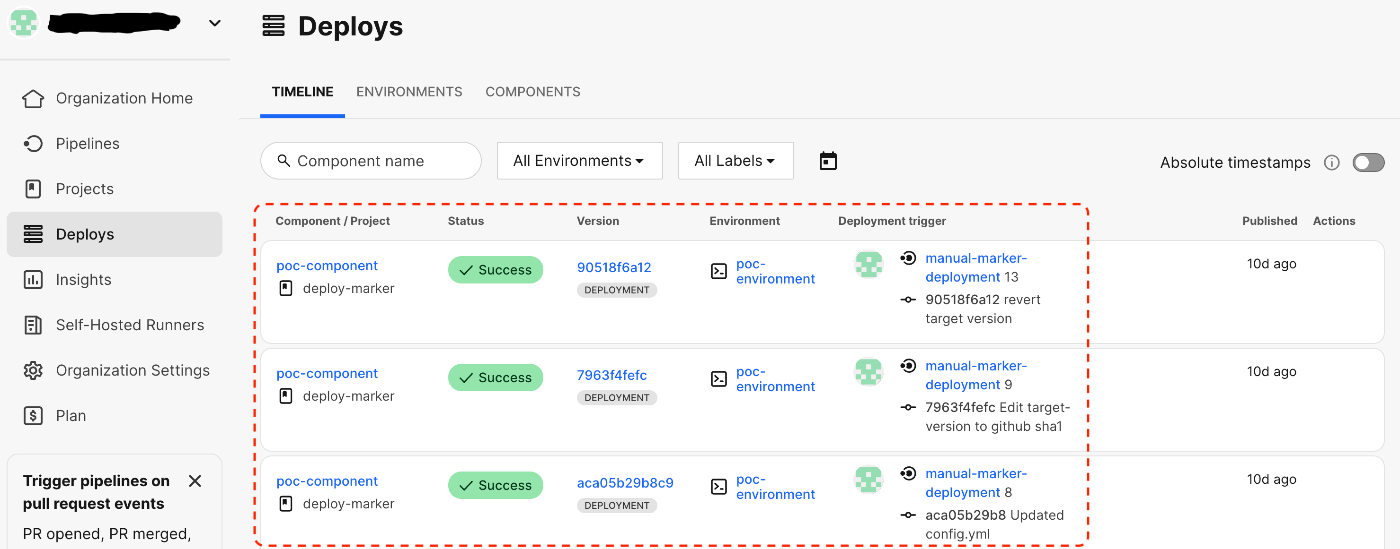The width and height of the screenshot is (1400, 549).
Task: Click the organization avatar at top left
Action: 24,22
